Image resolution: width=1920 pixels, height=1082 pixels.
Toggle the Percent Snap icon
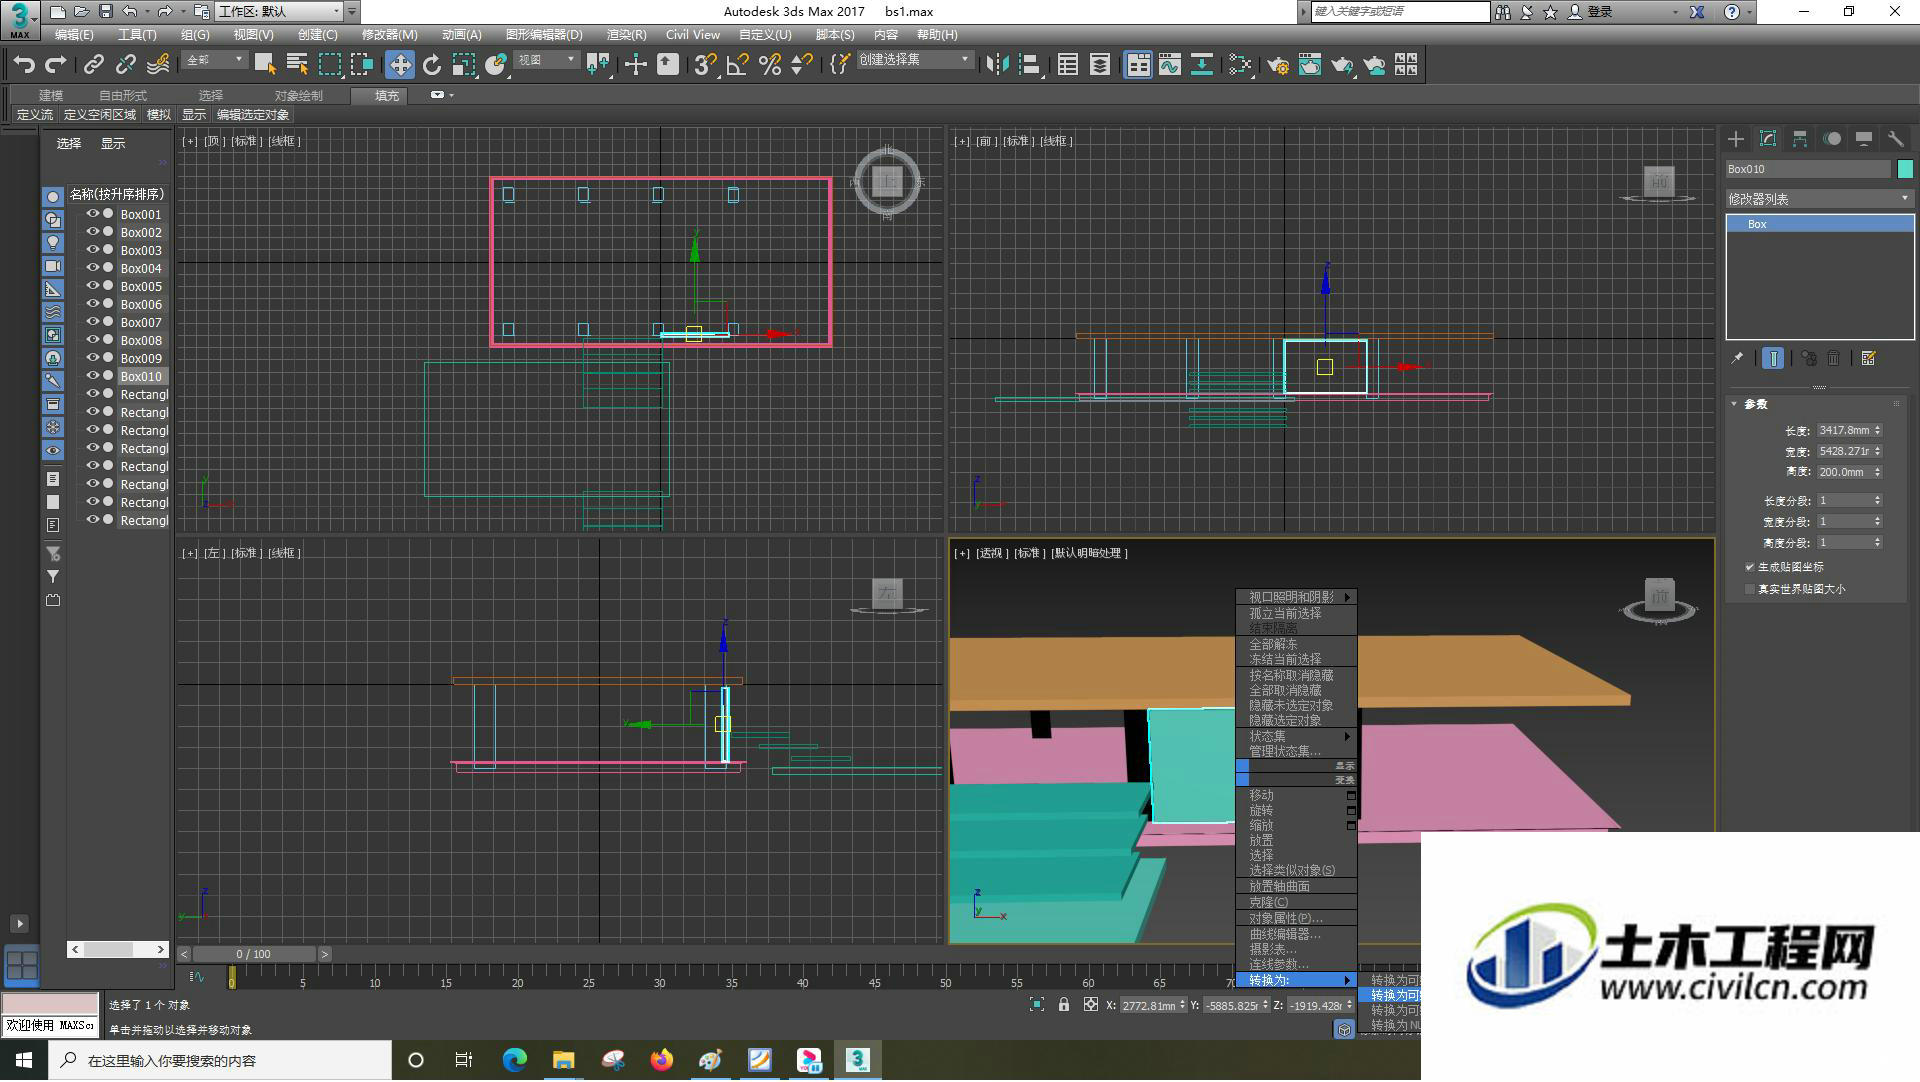click(x=769, y=65)
